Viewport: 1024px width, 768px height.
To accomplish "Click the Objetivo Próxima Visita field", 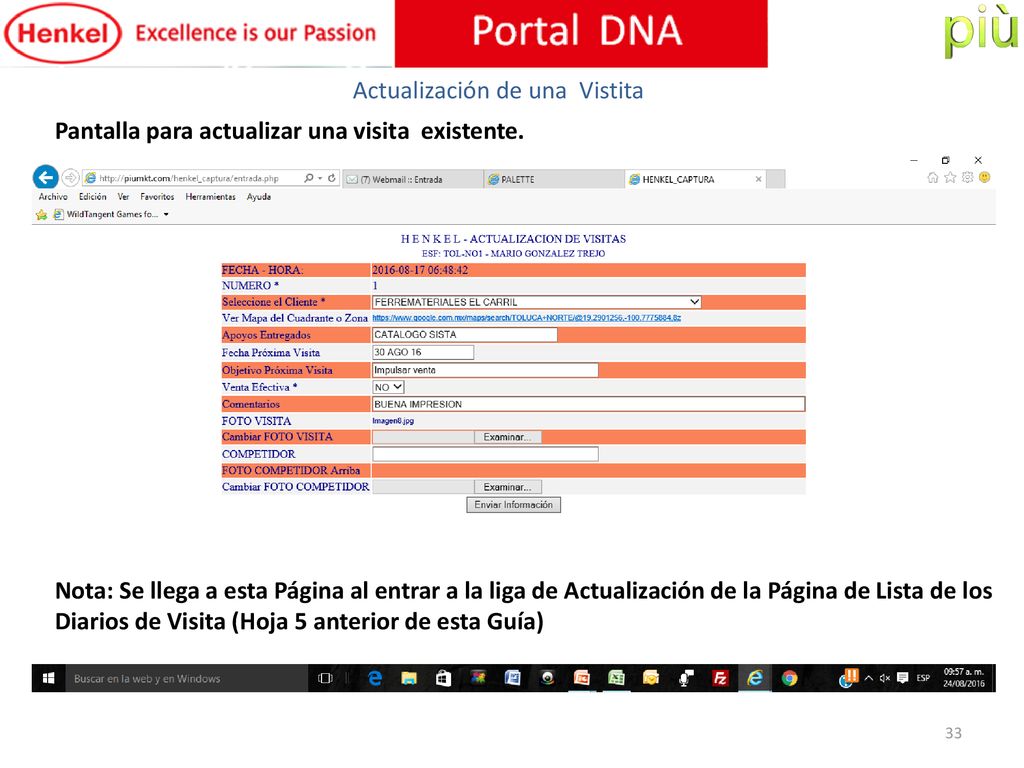I will click(x=485, y=370).
